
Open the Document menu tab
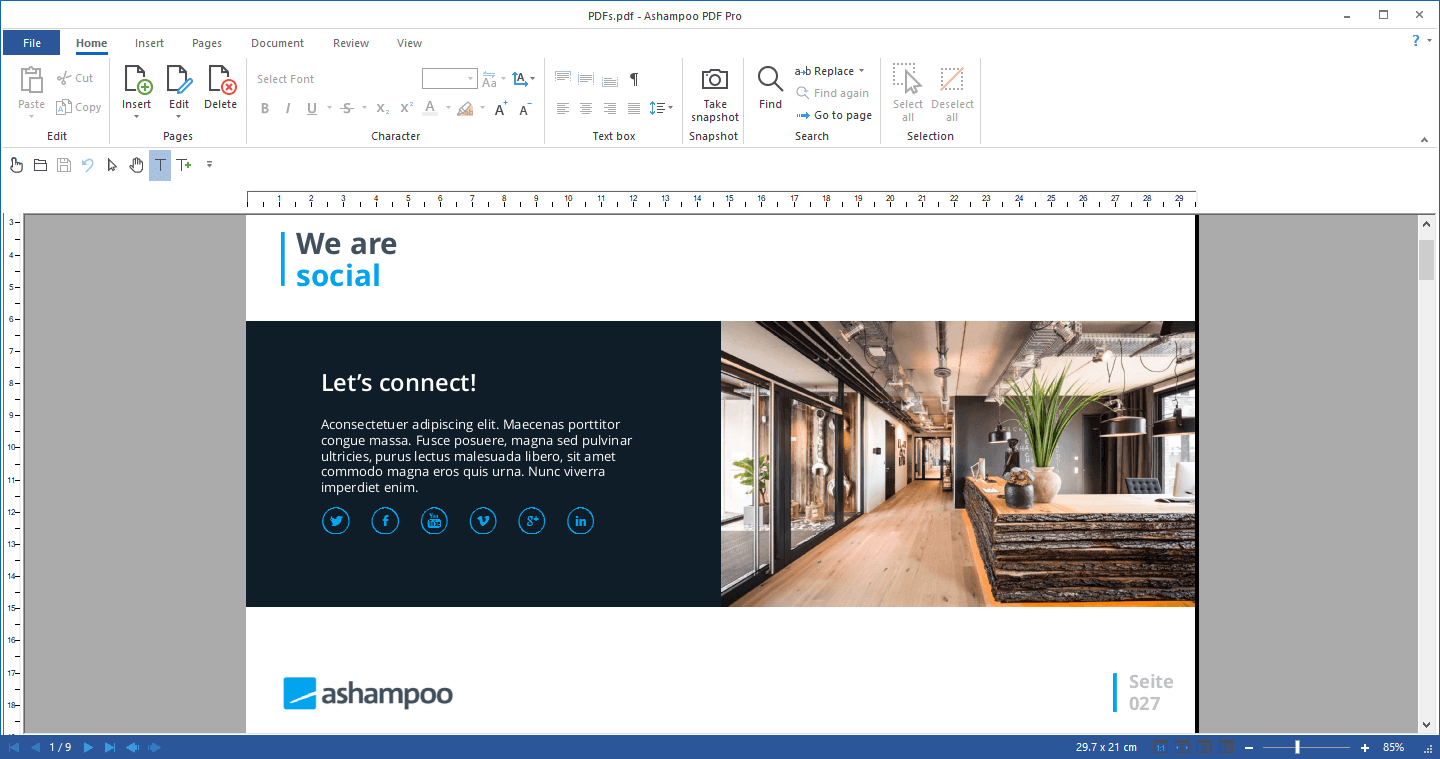pyautogui.click(x=277, y=43)
